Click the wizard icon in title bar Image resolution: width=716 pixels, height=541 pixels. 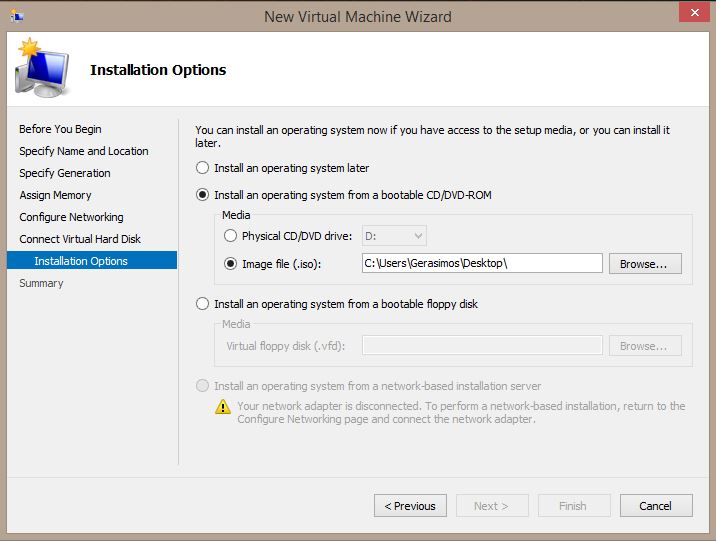click(16, 16)
